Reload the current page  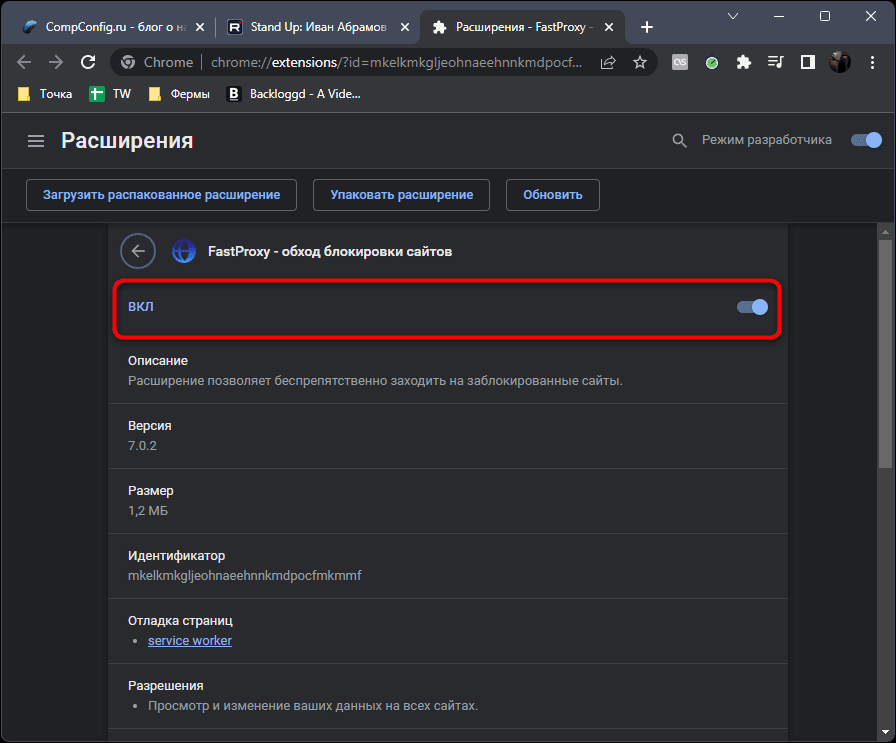(88, 62)
